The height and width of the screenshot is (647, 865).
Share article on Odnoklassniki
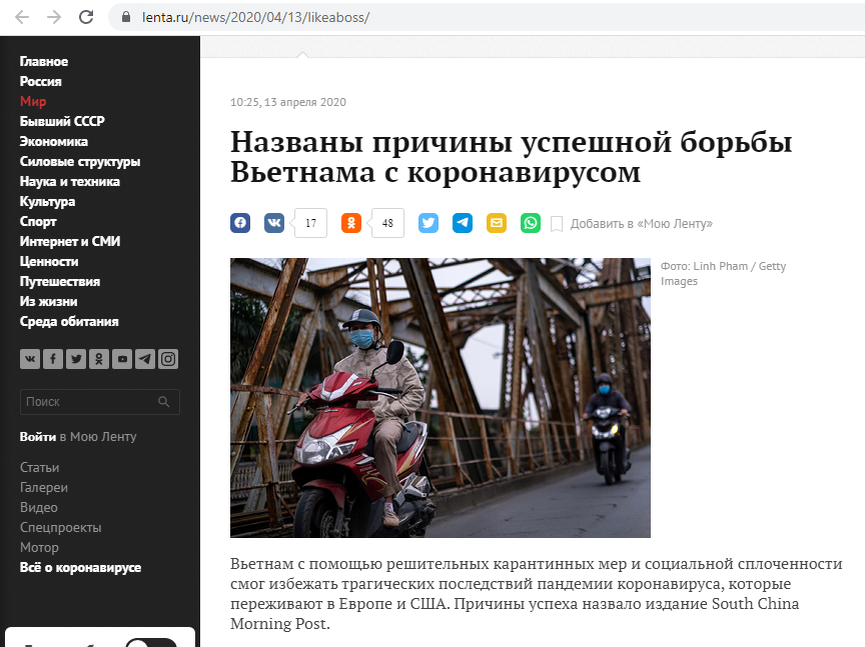click(x=351, y=223)
